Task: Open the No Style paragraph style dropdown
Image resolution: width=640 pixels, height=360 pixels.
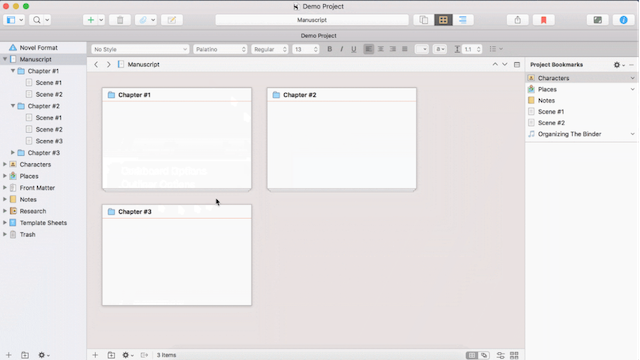Action: [x=140, y=49]
